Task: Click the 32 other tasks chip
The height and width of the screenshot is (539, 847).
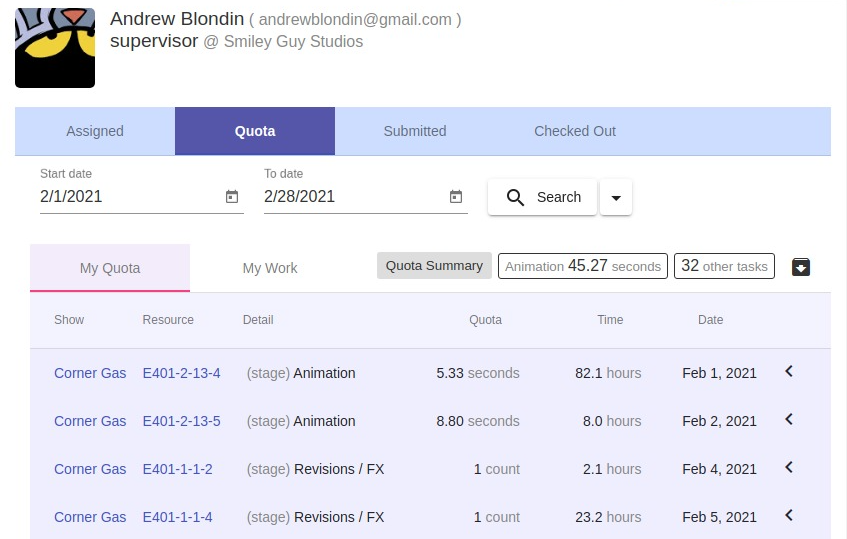Action: point(724,266)
